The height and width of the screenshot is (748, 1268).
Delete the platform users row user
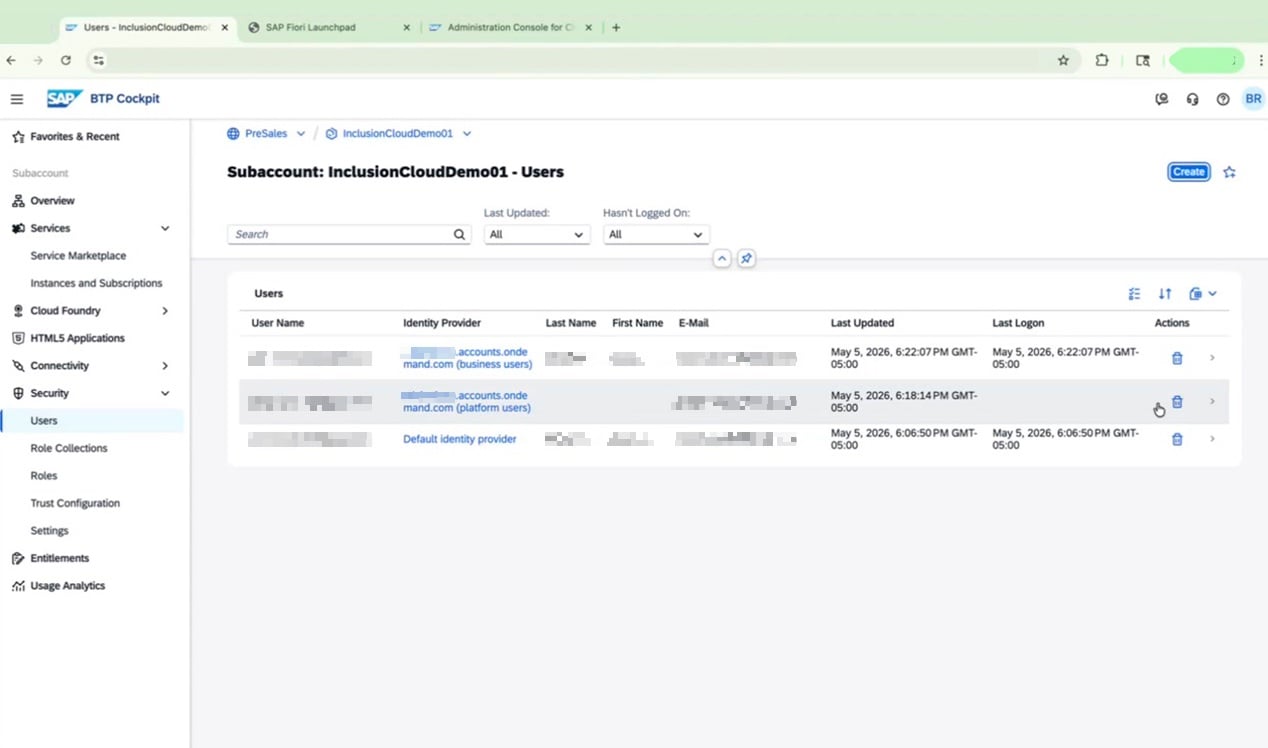(x=1177, y=402)
